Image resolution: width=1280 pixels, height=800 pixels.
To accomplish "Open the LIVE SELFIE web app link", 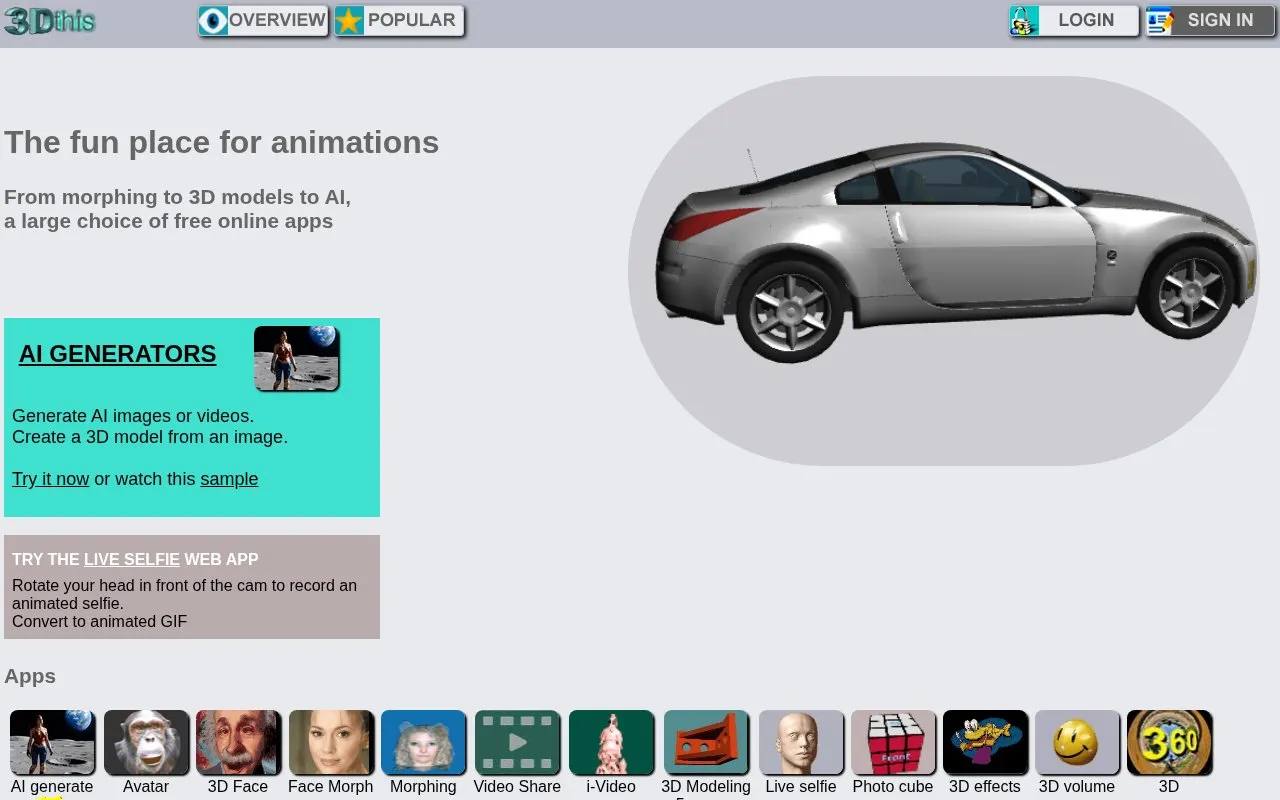I will pos(132,560).
